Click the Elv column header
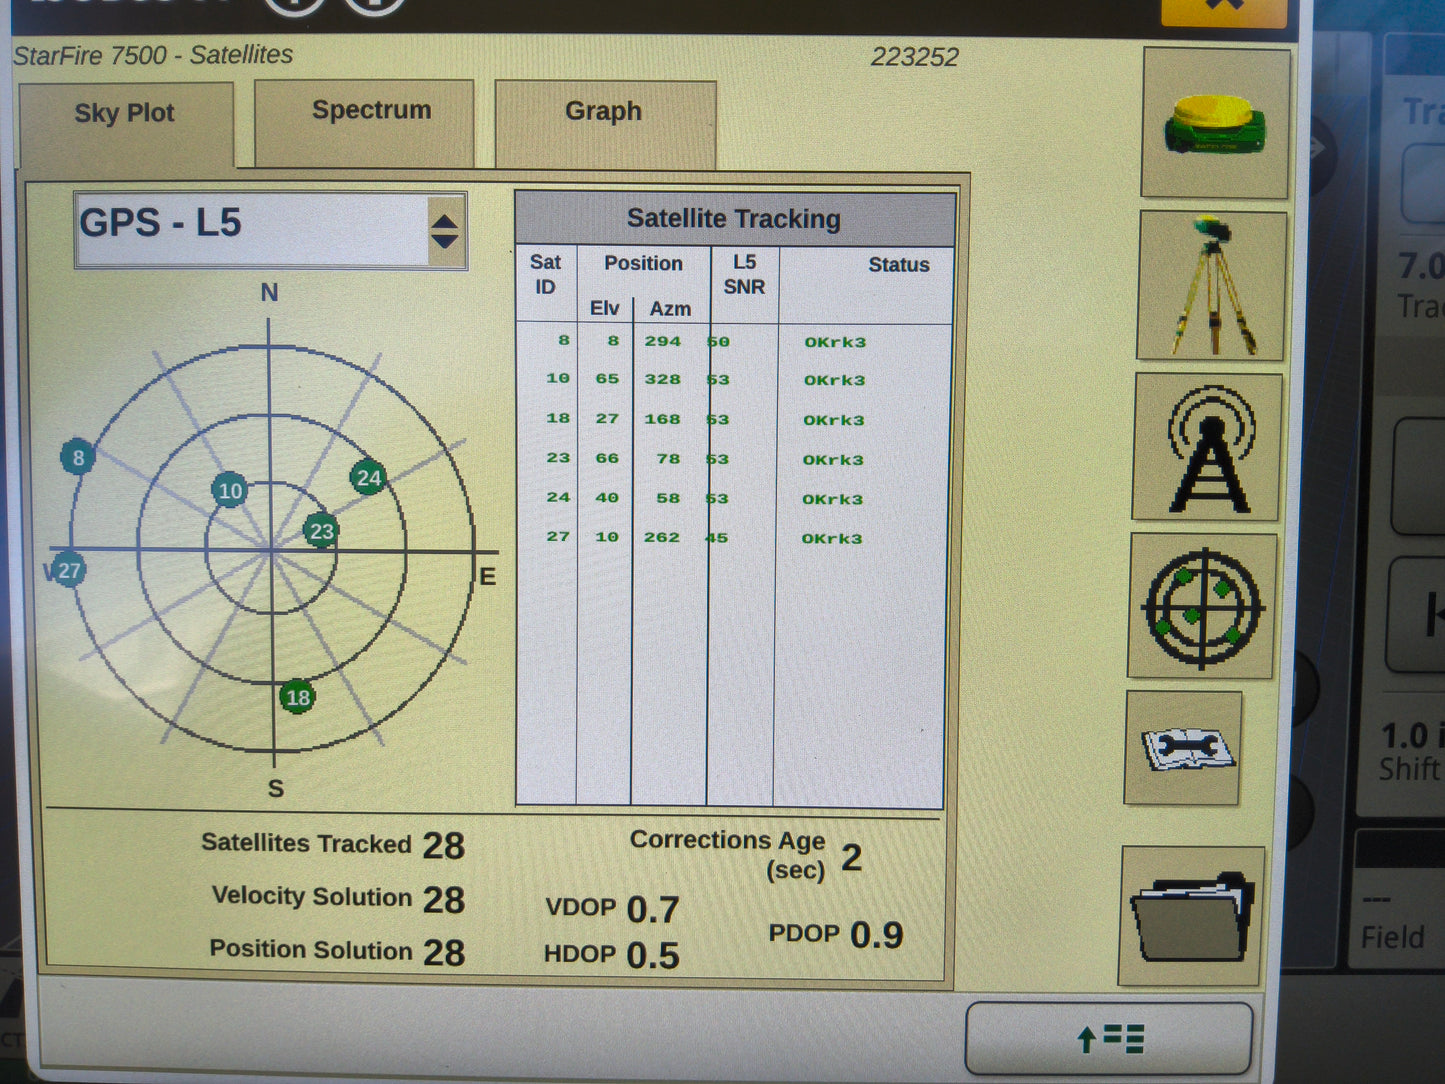The width and height of the screenshot is (1445, 1084). click(x=604, y=308)
